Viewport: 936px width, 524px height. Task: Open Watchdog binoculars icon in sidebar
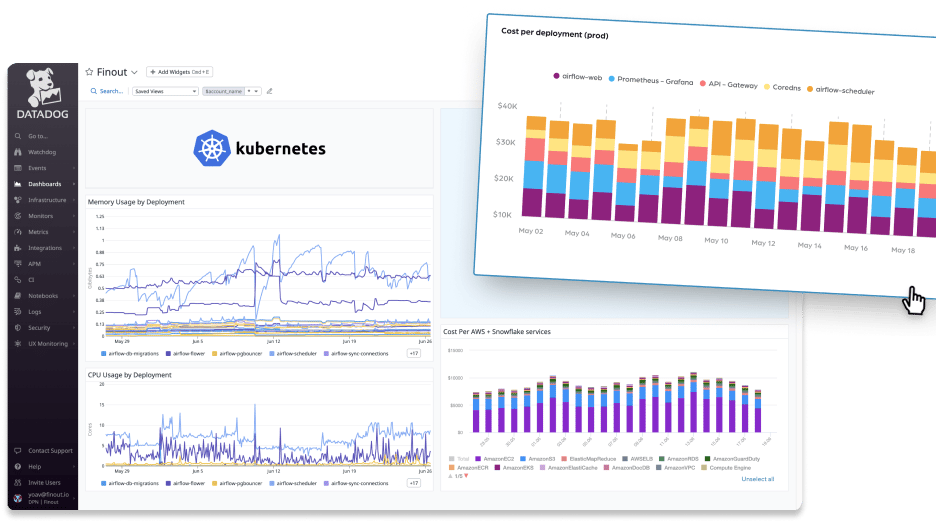coord(18,152)
